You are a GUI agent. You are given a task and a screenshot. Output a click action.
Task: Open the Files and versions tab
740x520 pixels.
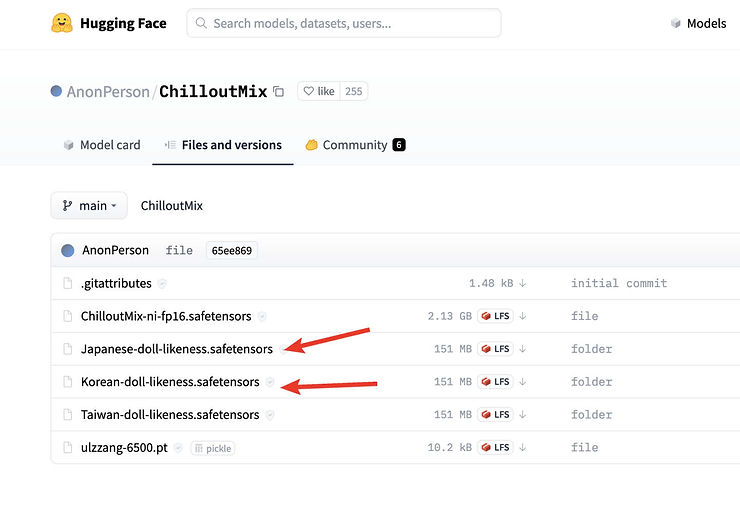(x=223, y=145)
